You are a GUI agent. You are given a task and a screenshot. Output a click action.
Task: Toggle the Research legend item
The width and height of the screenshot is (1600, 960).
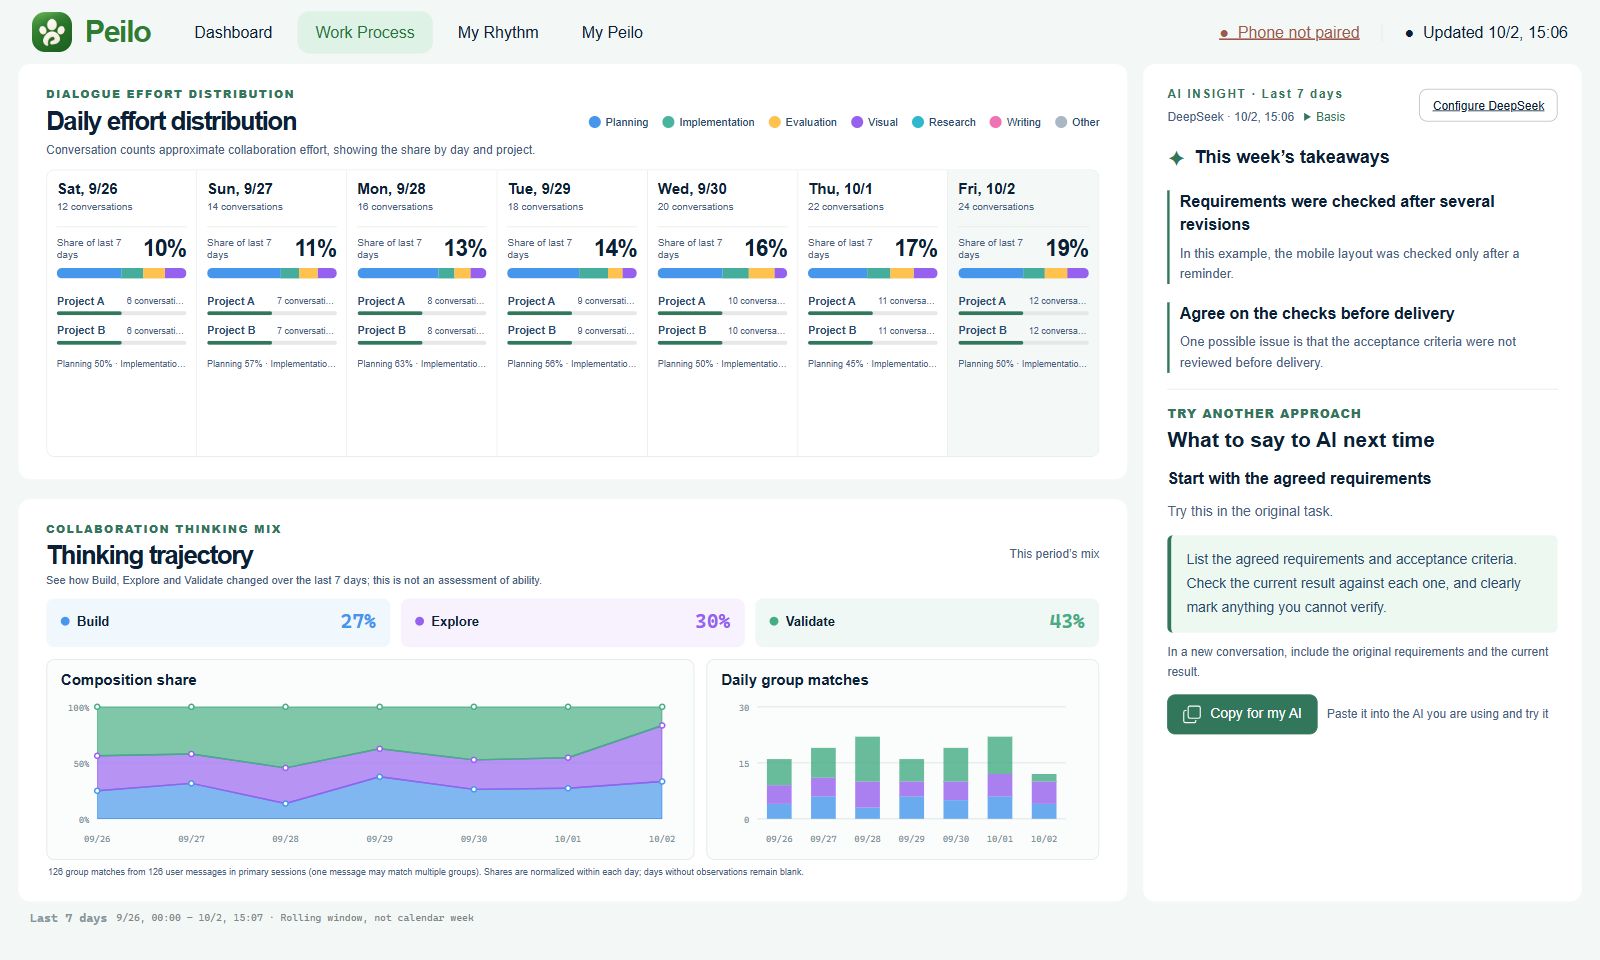click(x=943, y=122)
